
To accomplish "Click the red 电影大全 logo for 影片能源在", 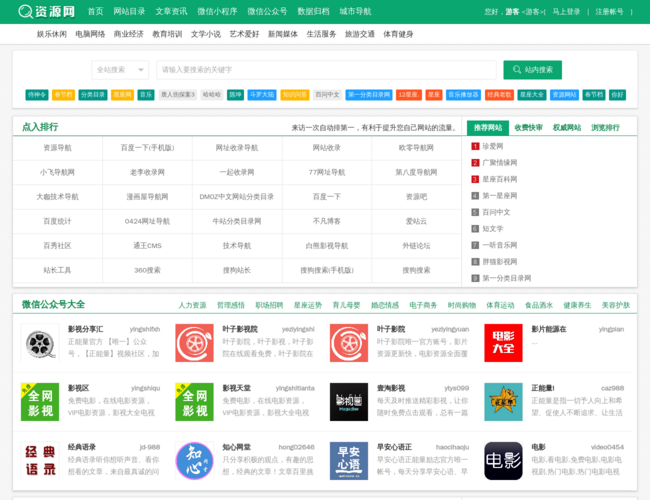I will click(x=503, y=343).
